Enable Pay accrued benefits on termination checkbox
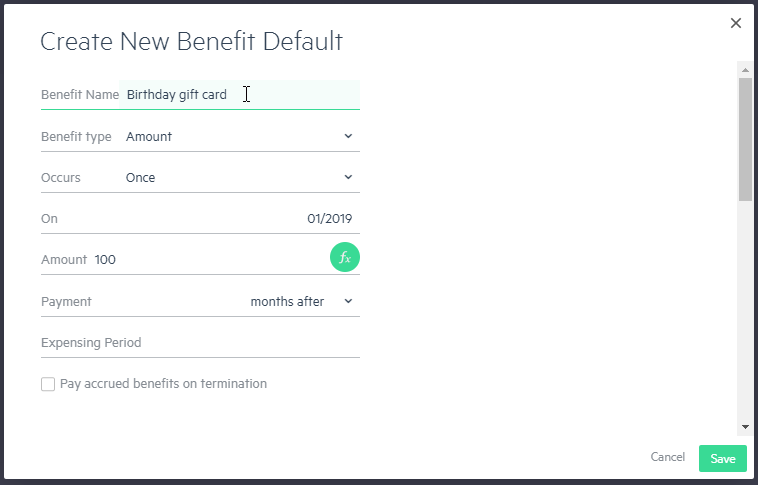This screenshot has width=758, height=485. [48, 384]
